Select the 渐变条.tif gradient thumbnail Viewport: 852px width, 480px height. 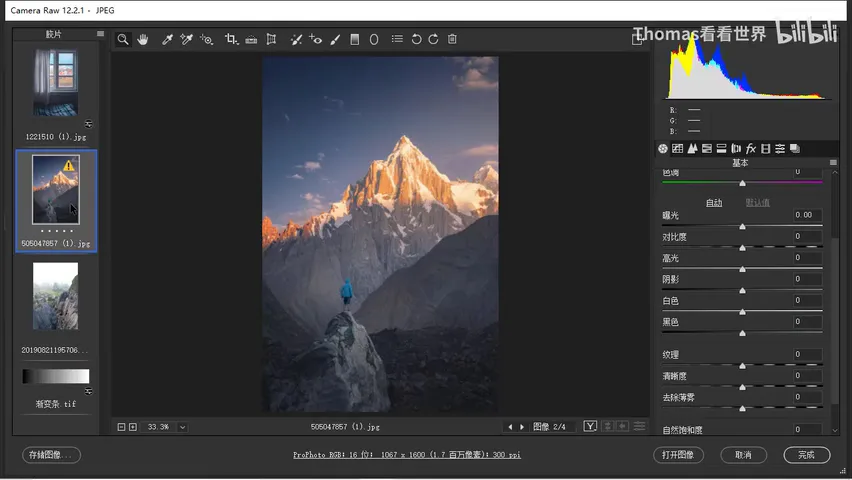(x=55, y=376)
